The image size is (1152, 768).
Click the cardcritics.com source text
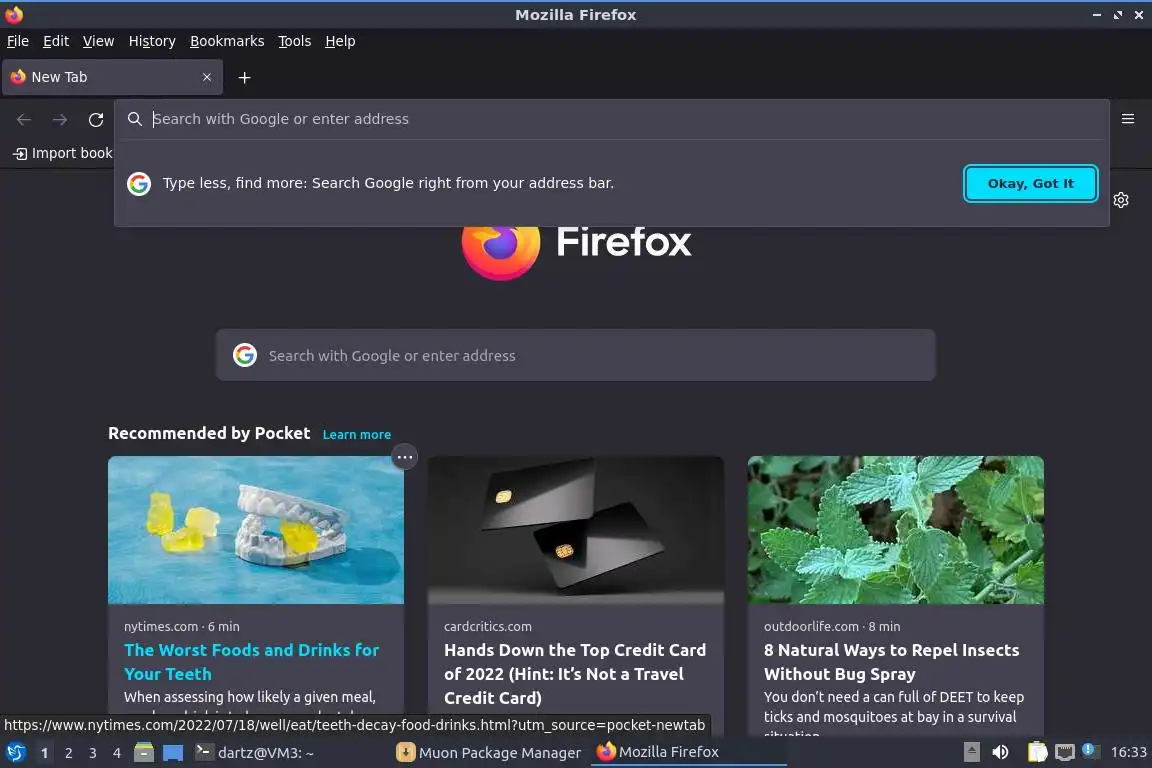pos(488,627)
